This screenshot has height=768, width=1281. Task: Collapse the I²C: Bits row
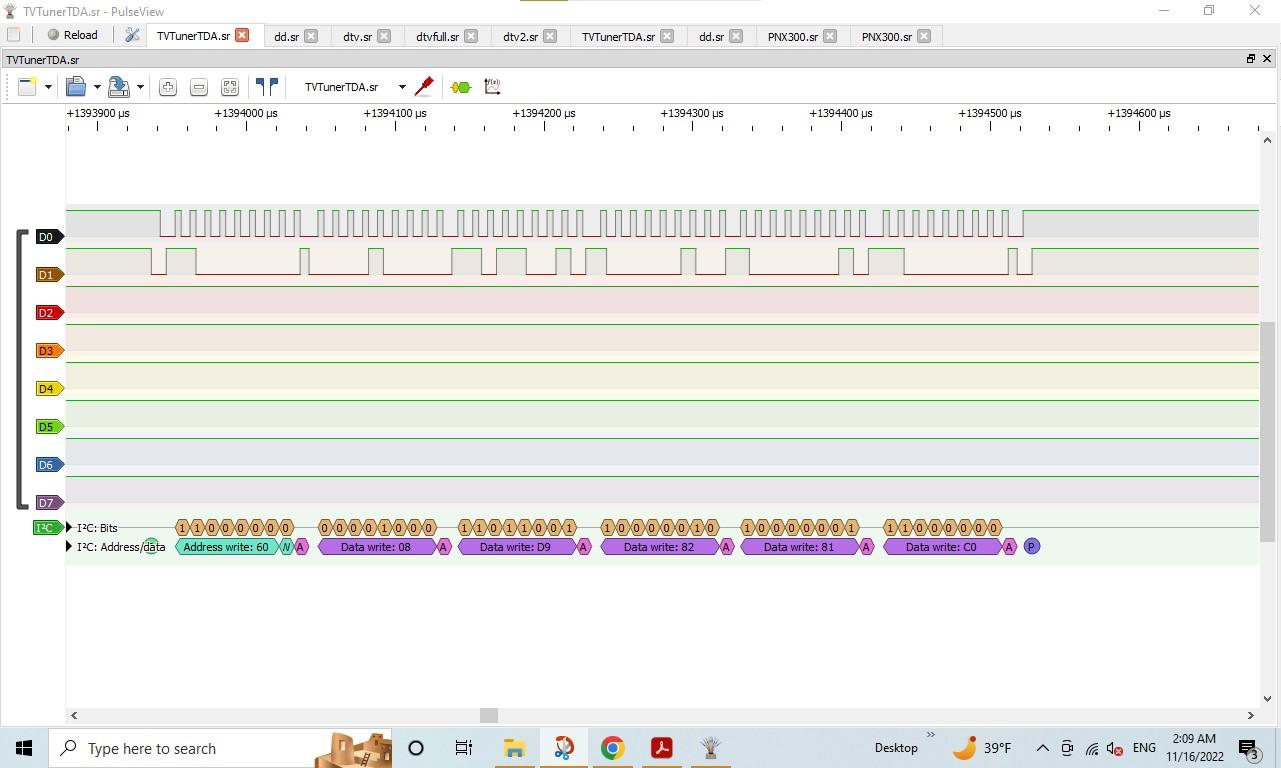[x=69, y=528]
